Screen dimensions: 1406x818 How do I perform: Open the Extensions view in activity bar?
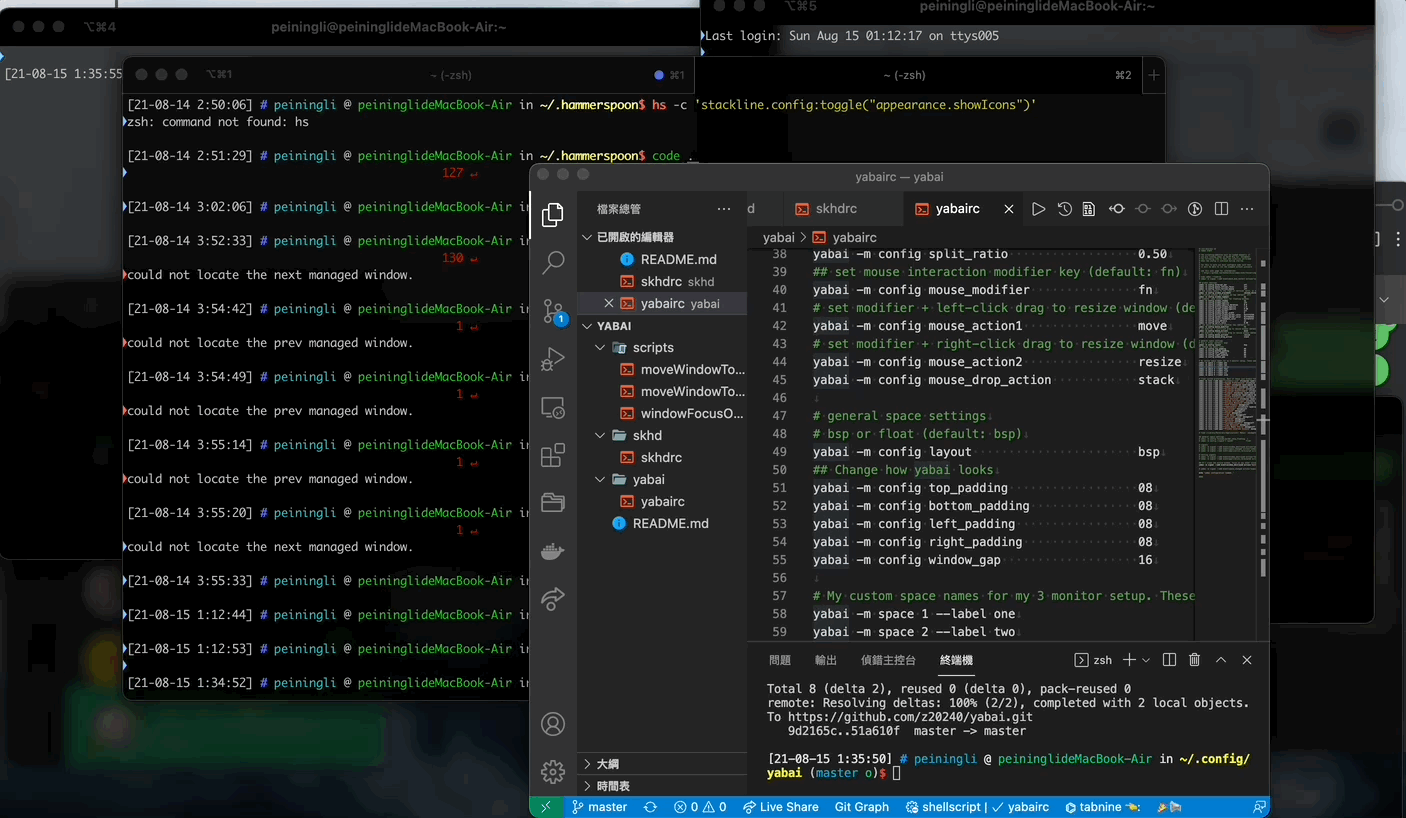553,456
